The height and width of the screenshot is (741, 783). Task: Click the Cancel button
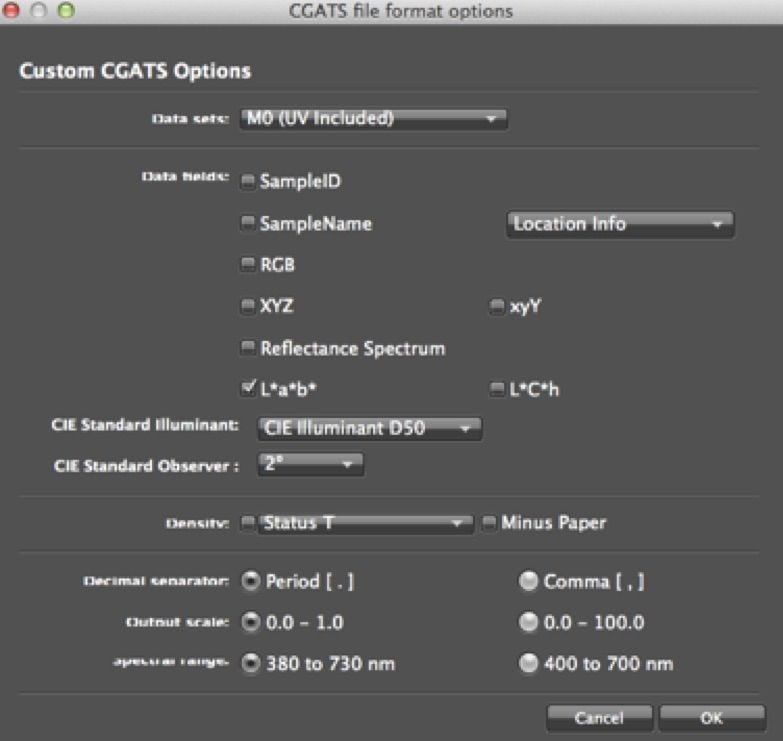[x=599, y=718]
